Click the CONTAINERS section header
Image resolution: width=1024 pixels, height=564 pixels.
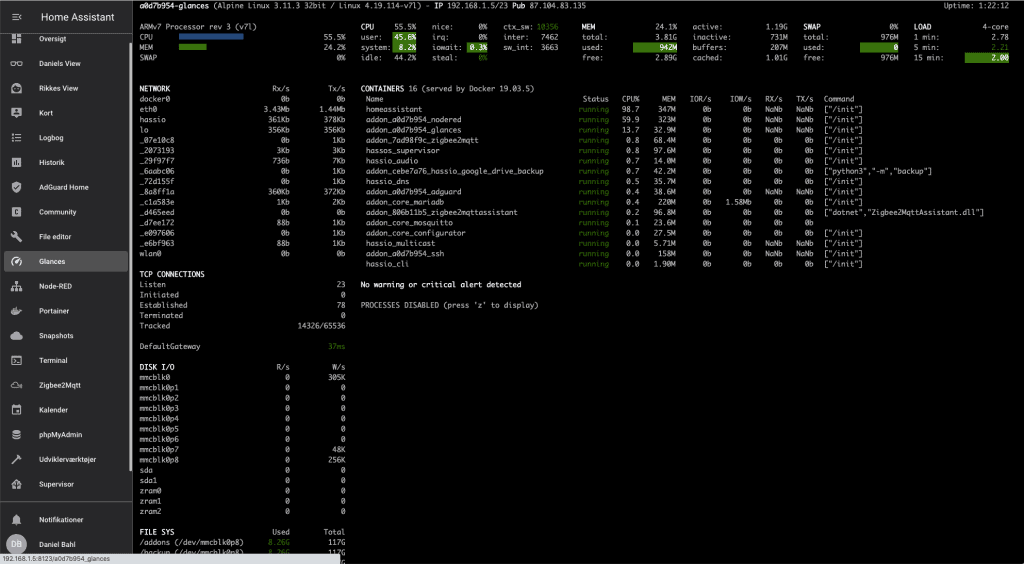click(382, 89)
